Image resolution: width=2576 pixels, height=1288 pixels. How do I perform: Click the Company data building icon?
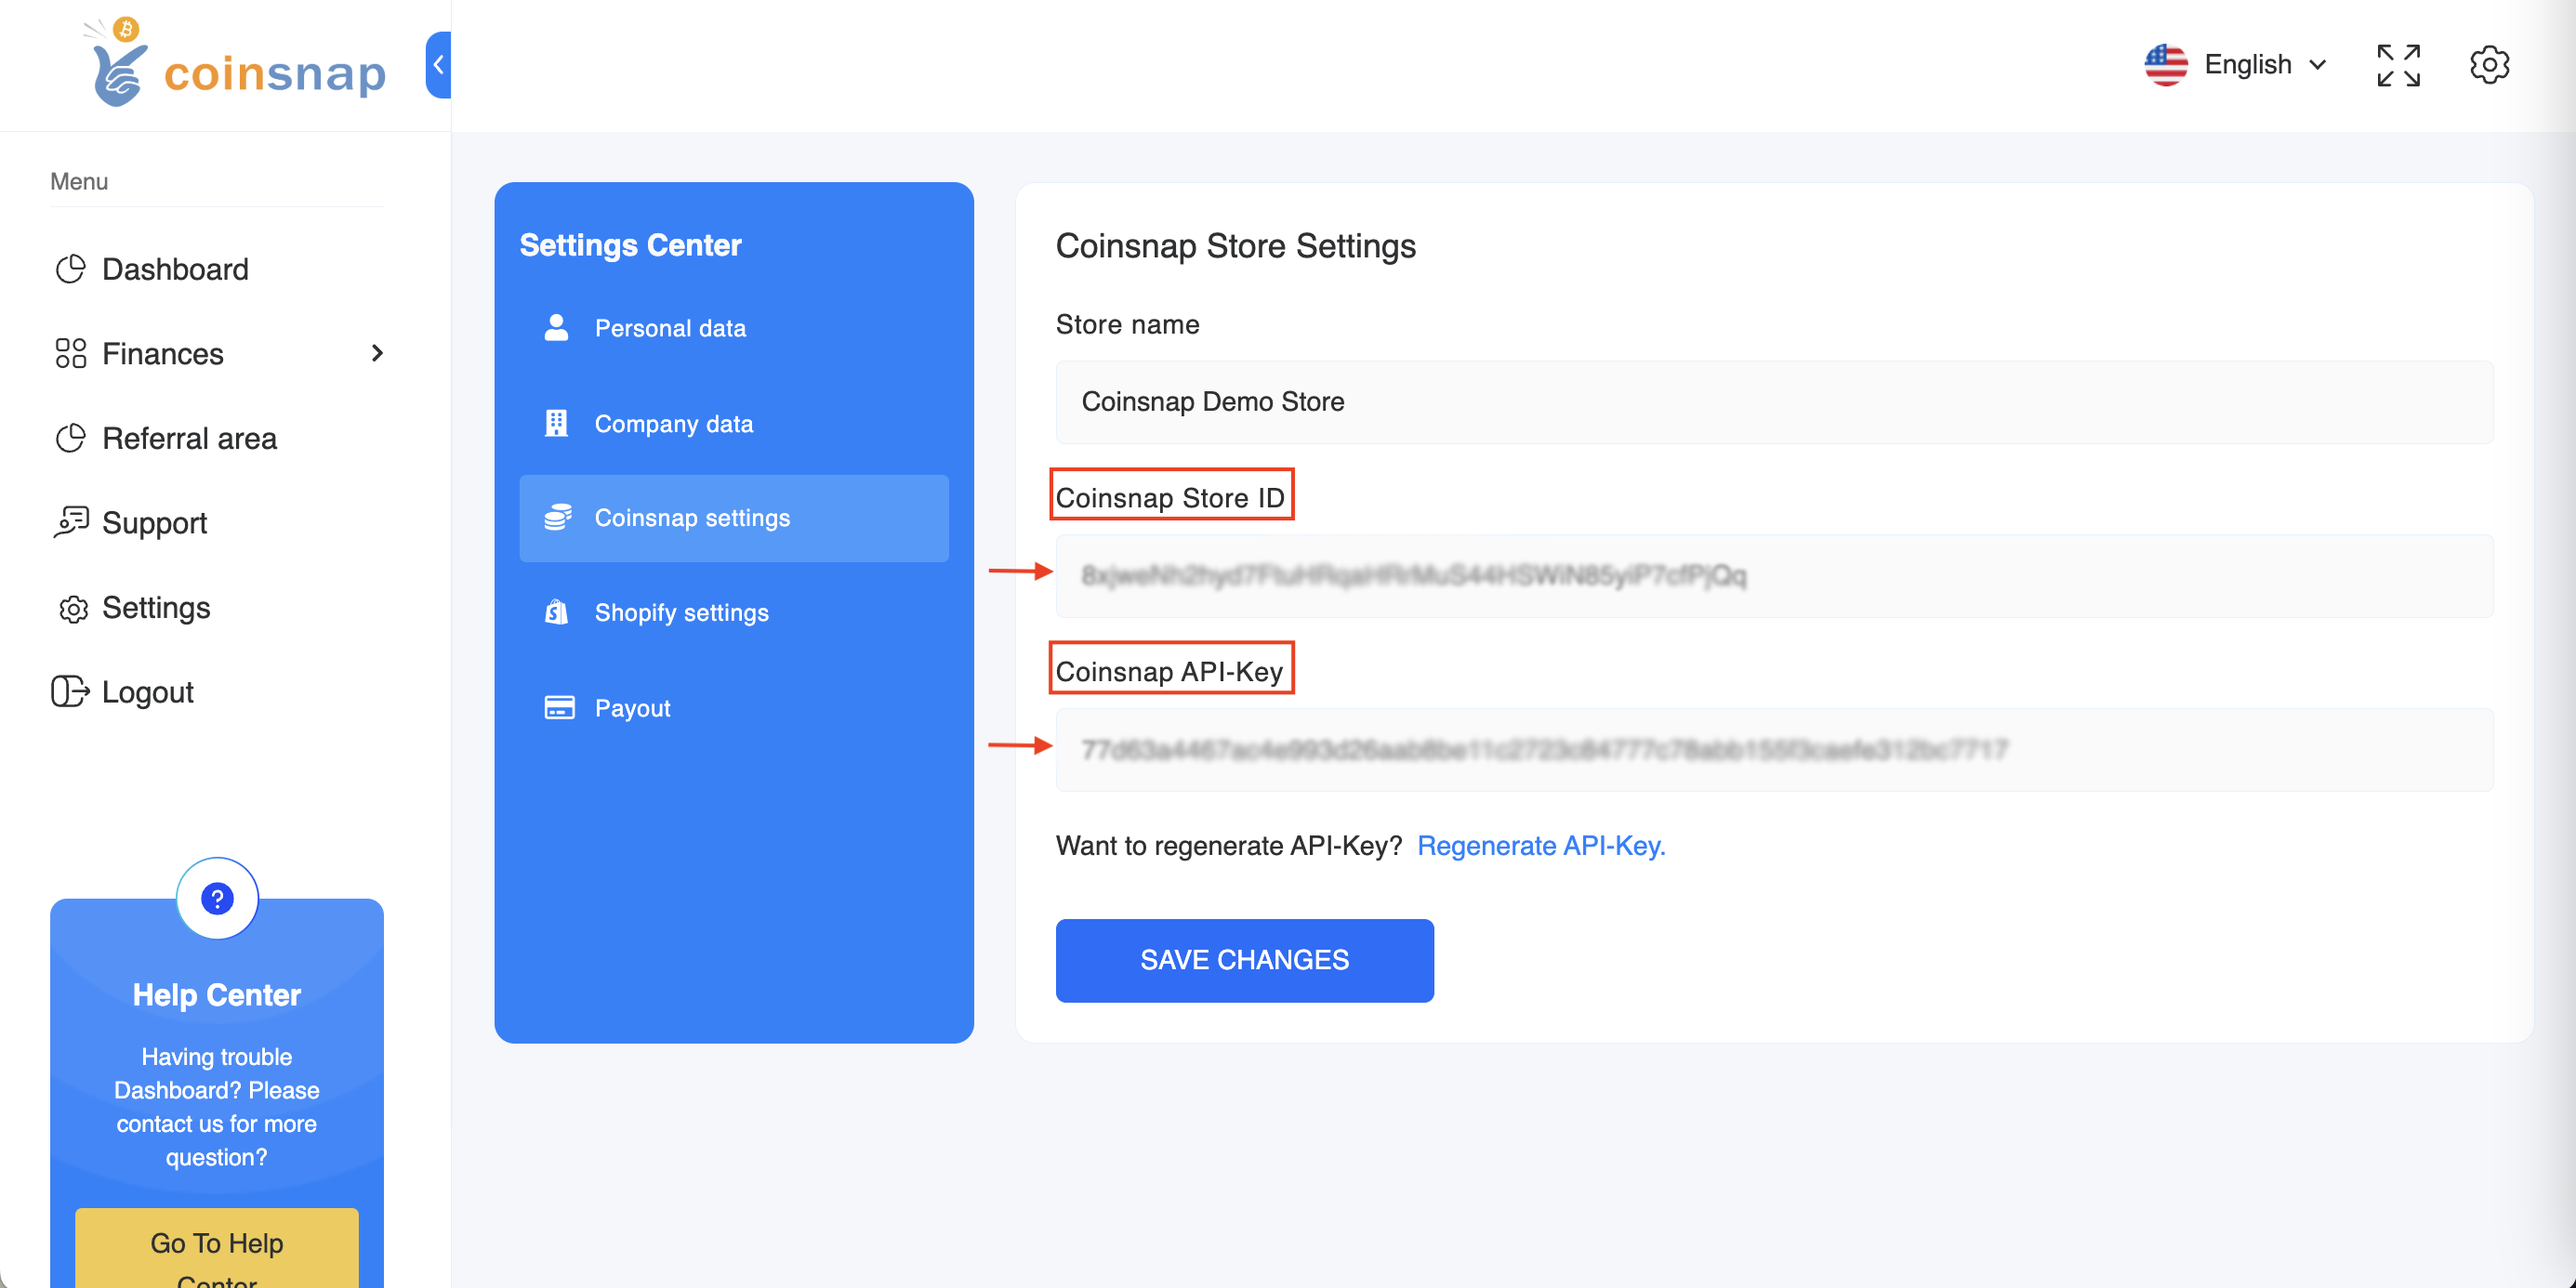[x=555, y=422]
